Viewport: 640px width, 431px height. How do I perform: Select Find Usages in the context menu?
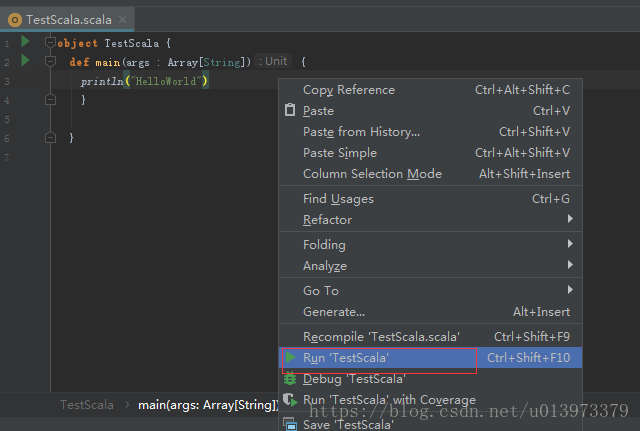click(x=338, y=199)
